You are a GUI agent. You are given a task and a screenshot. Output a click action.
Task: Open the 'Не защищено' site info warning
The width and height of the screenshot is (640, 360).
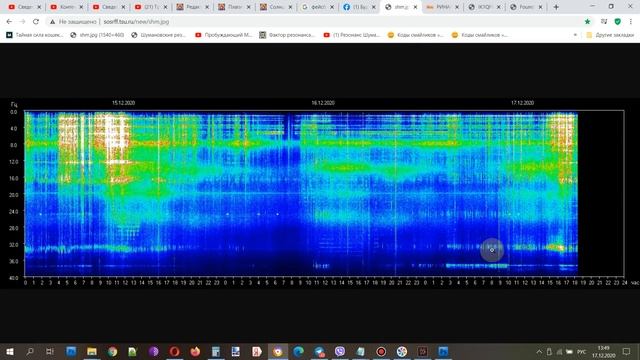73,22
